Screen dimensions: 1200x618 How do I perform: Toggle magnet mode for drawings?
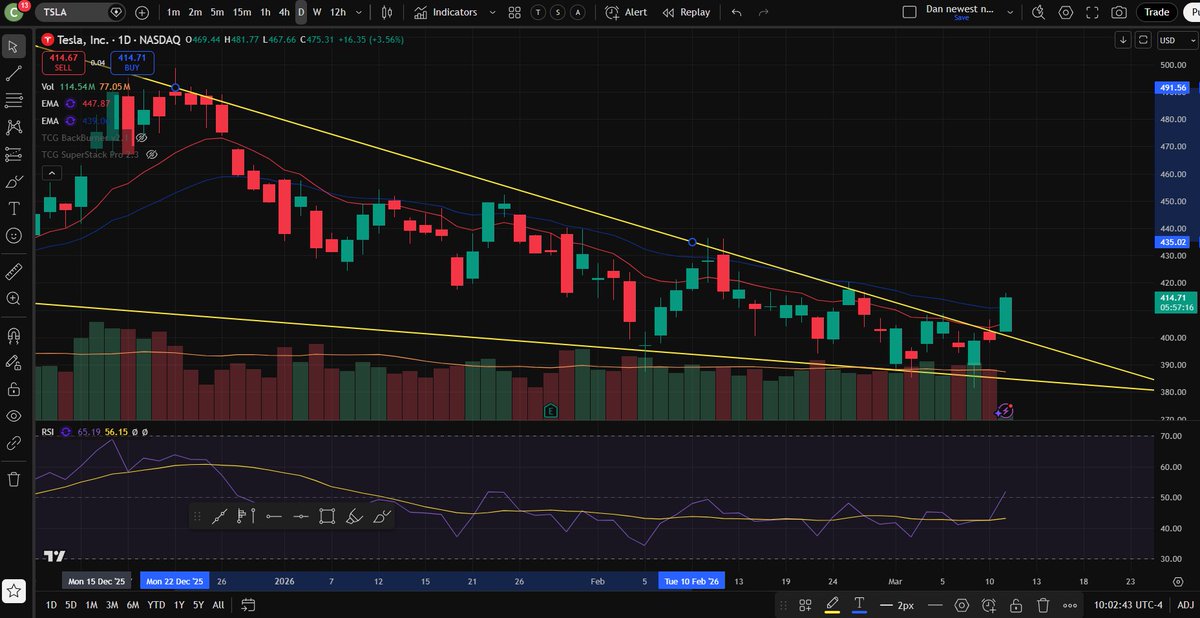(14, 335)
